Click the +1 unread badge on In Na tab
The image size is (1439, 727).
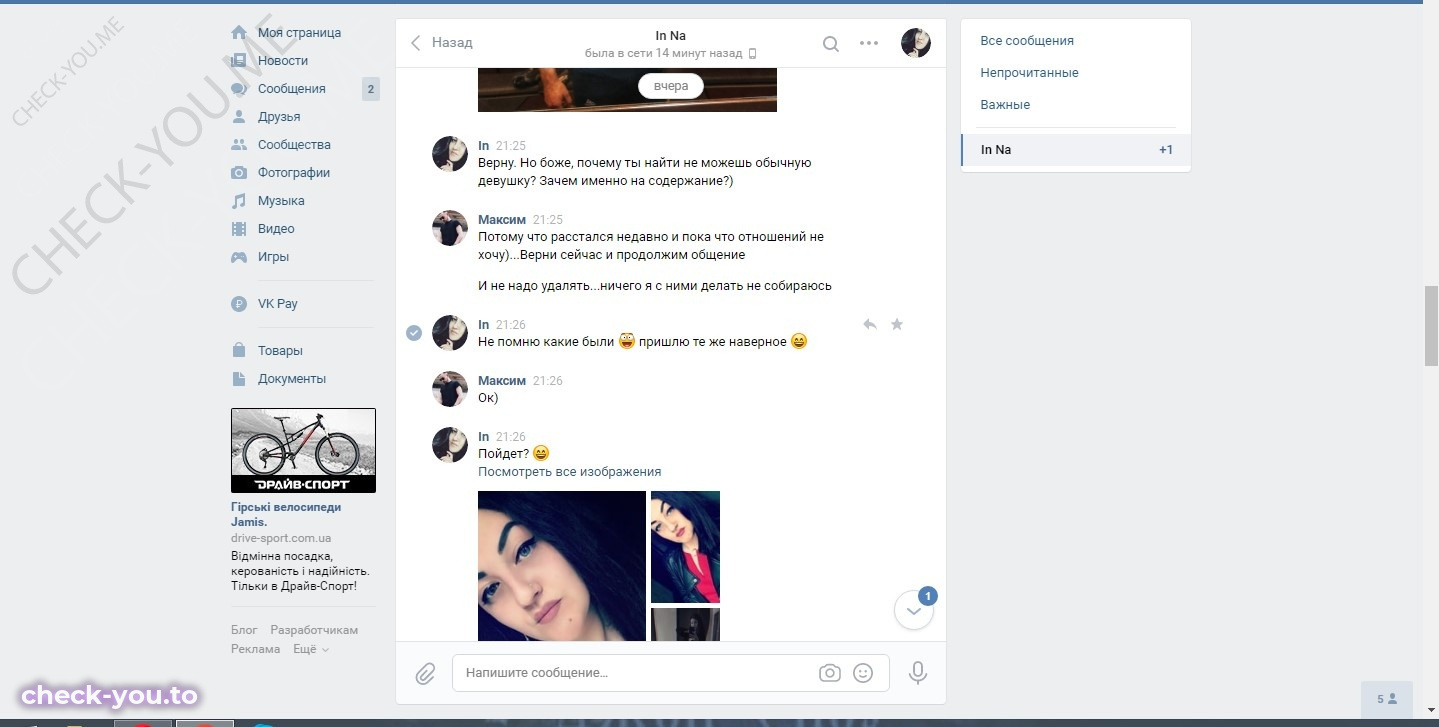(x=1166, y=150)
